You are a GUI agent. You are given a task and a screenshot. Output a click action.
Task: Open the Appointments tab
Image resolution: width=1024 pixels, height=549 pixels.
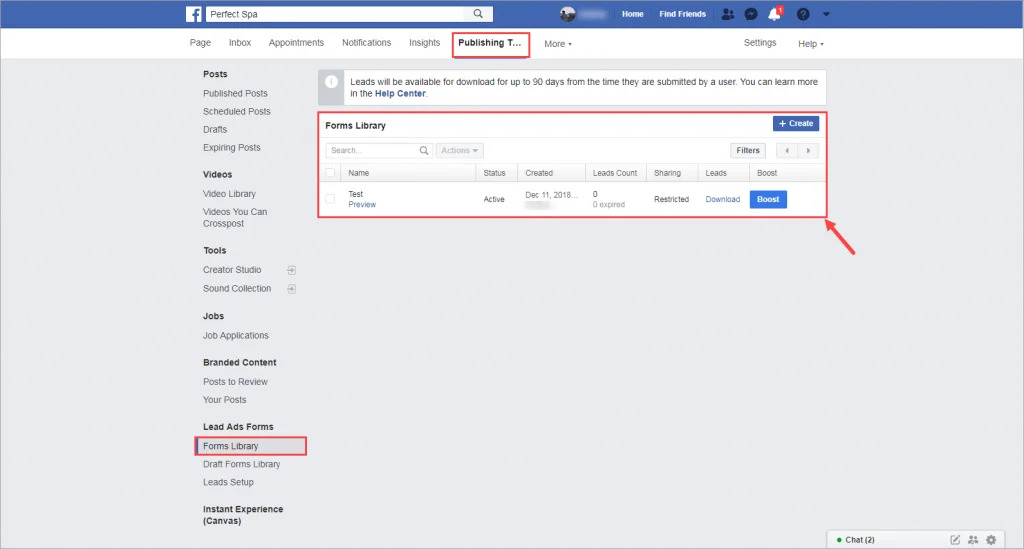click(x=296, y=42)
